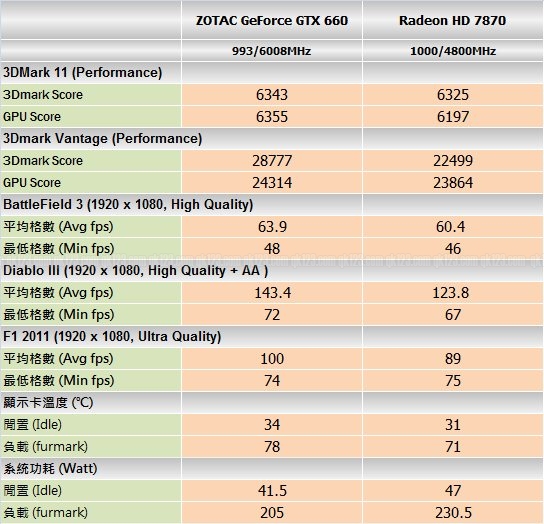Screen dimensions: 544x524
Task: Click the 1000/4800MHz clock cell
Action: (x=453, y=51)
